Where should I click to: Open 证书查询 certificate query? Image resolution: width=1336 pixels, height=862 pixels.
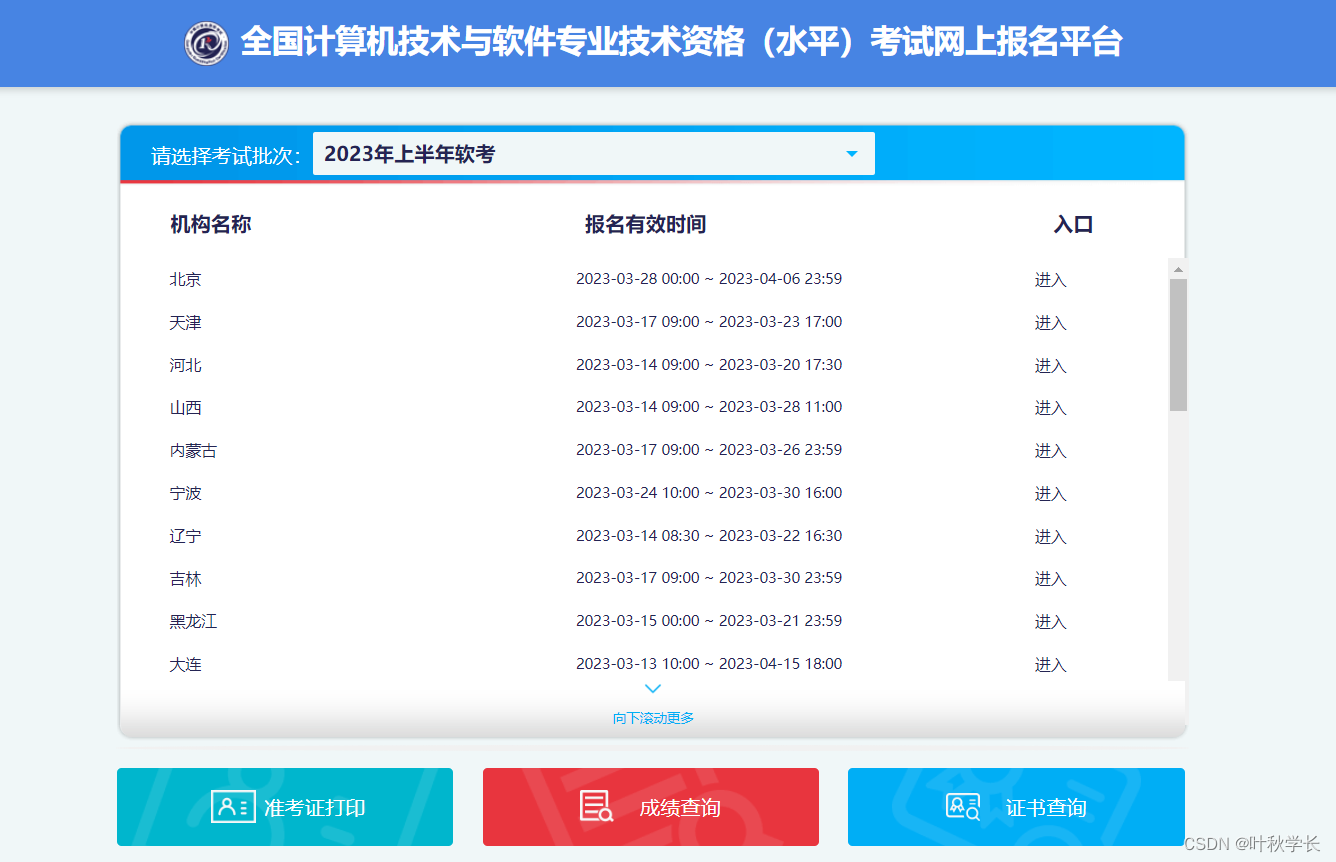click(1016, 807)
